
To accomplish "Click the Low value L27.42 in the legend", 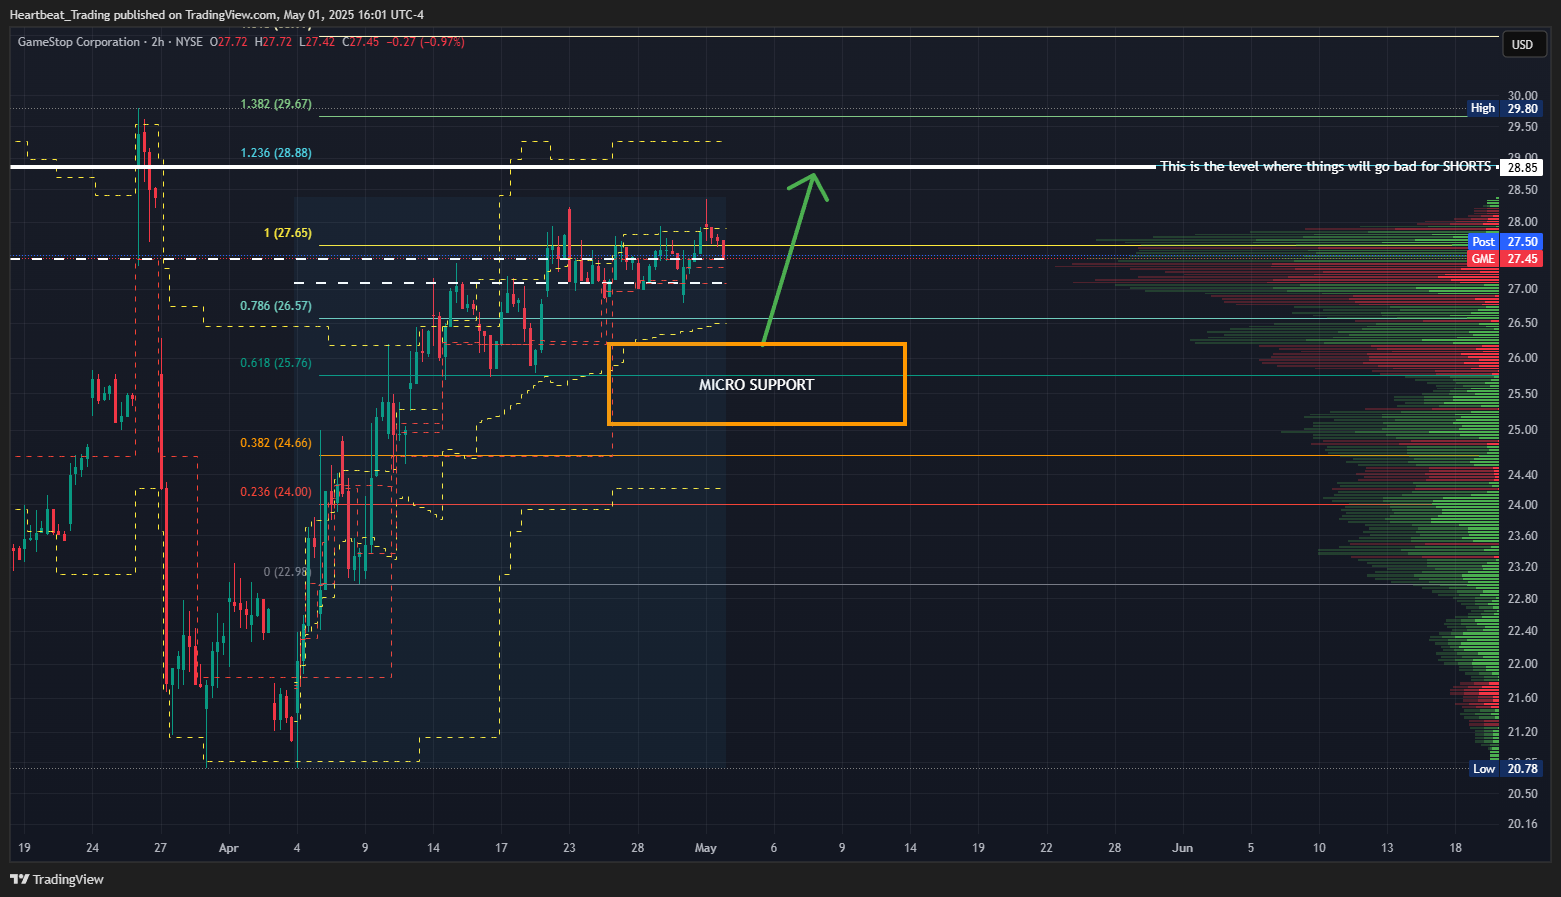I will (318, 42).
